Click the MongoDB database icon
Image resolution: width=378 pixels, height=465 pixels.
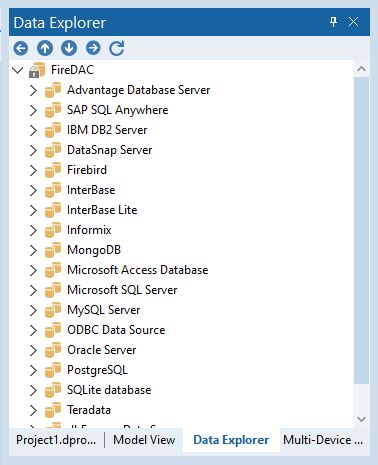(53, 250)
